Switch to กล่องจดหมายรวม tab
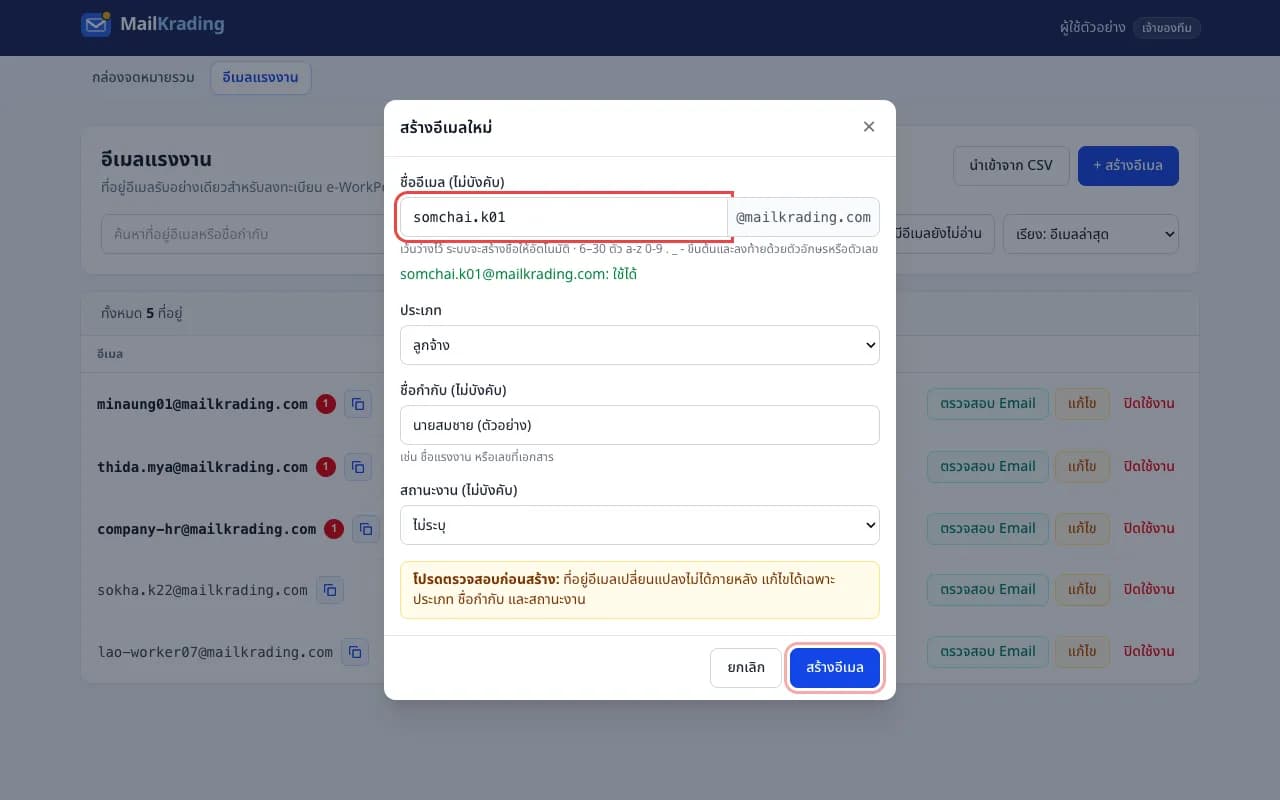Screen dimensions: 1280x800 pyautogui.click(x=143, y=77)
